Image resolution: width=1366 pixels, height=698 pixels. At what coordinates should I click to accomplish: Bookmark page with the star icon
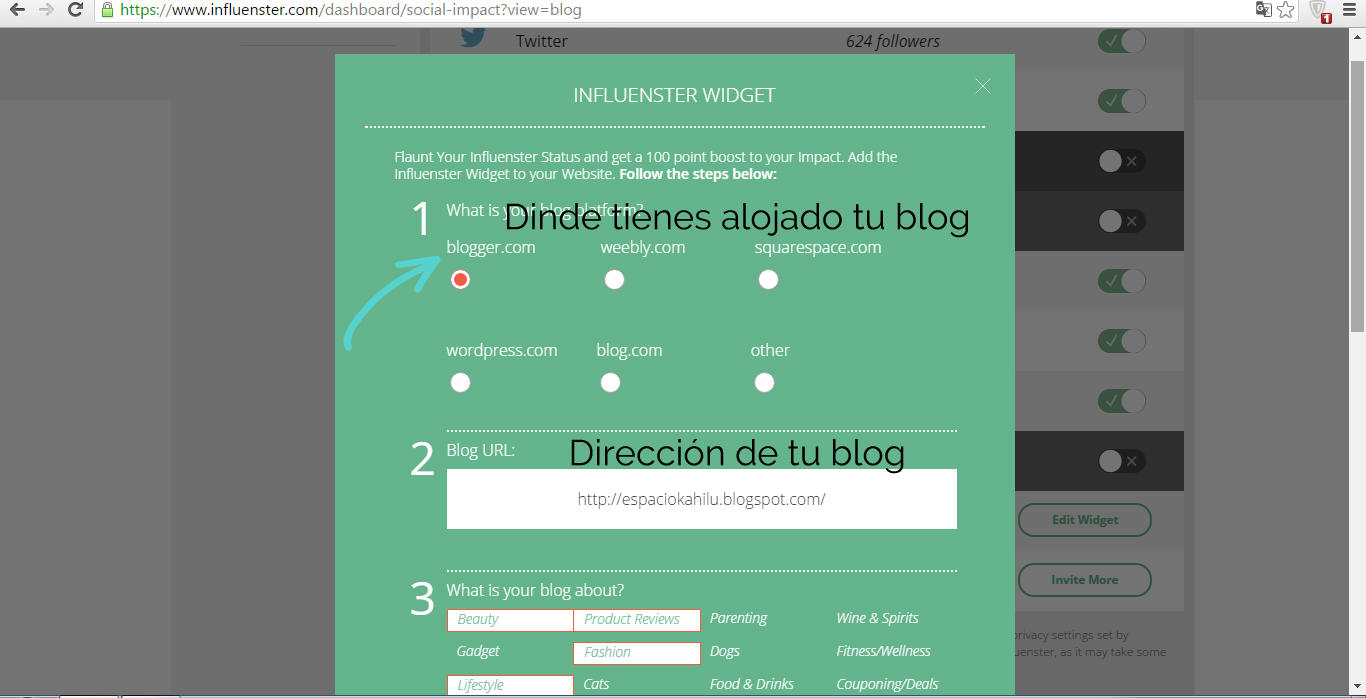click(1286, 10)
